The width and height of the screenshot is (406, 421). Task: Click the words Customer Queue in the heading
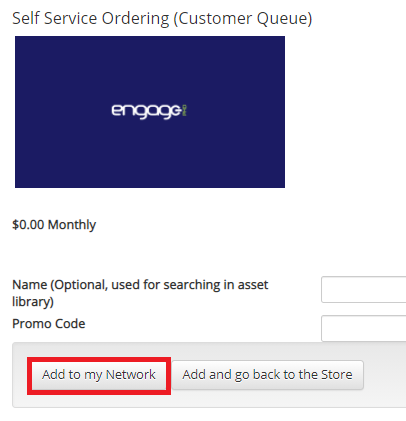pyautogui.click(x=243, y=18)
